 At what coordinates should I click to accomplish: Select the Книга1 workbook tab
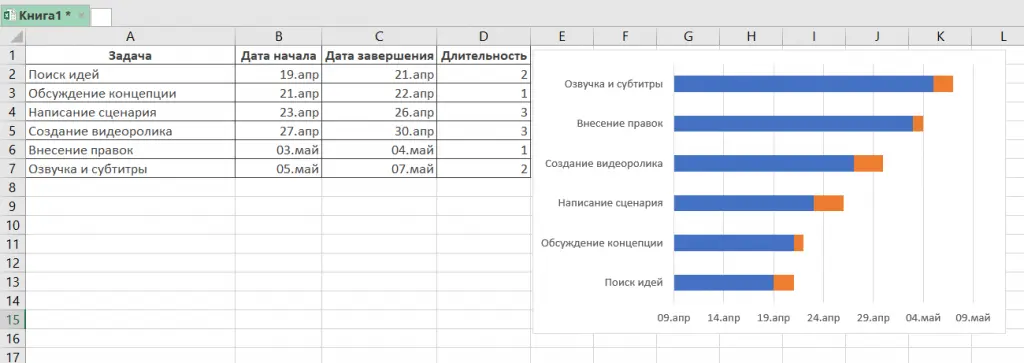click(x=45, y=16)
